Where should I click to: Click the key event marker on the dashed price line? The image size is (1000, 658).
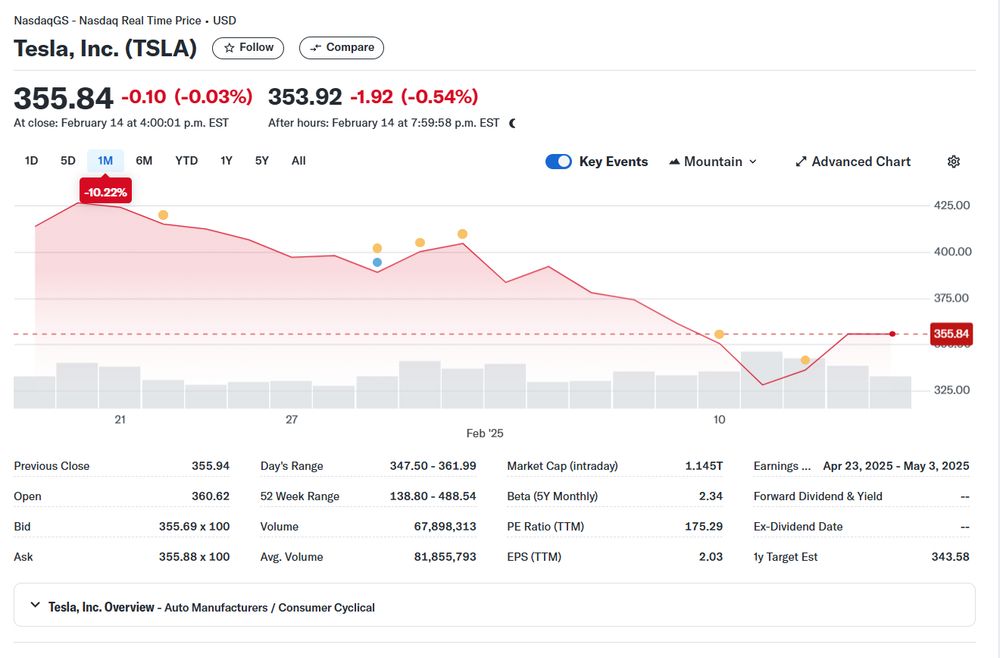[719, 334]
